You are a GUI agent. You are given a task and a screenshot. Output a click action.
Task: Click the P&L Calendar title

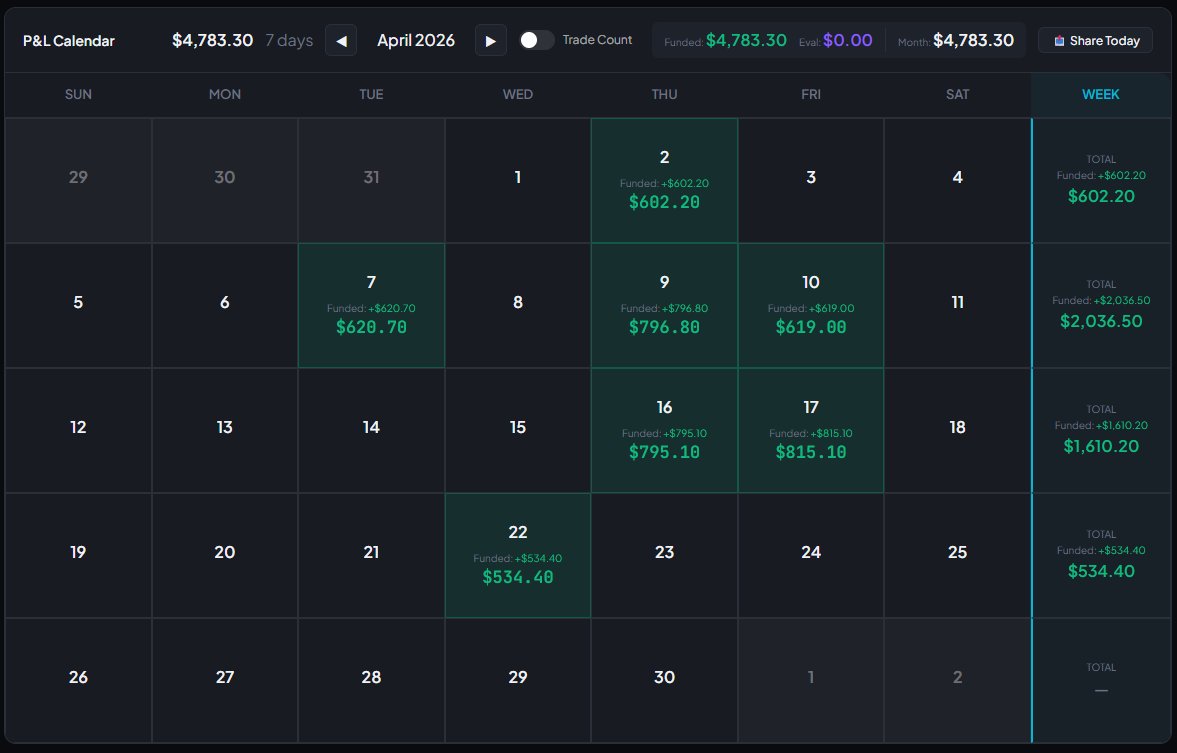69,41
